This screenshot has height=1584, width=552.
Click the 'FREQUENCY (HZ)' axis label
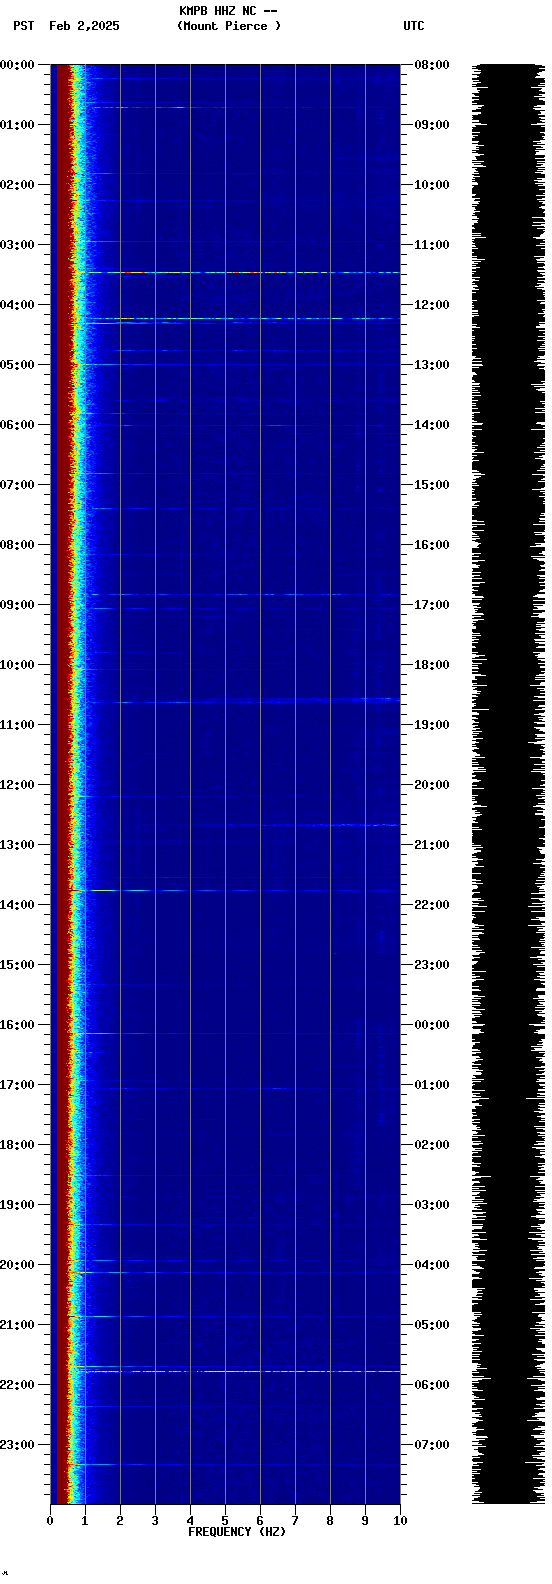(x=237, y=1532)
